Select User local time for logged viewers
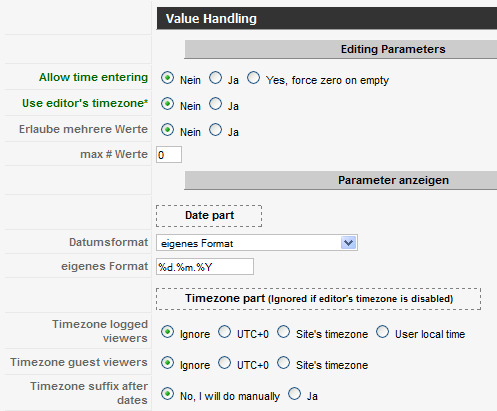Screen dimensions: 497x411 tap(382, 332)
